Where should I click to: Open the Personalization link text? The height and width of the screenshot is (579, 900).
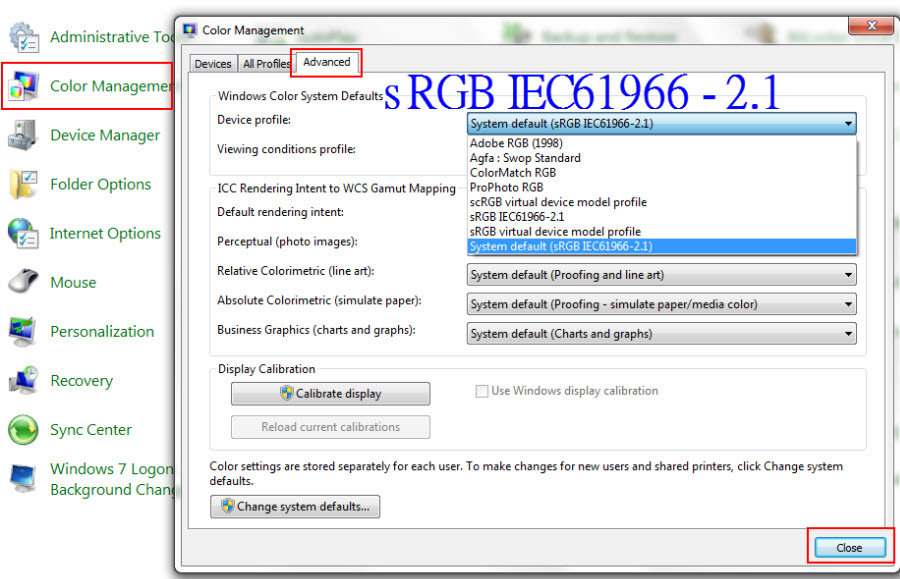click(102, 332)
